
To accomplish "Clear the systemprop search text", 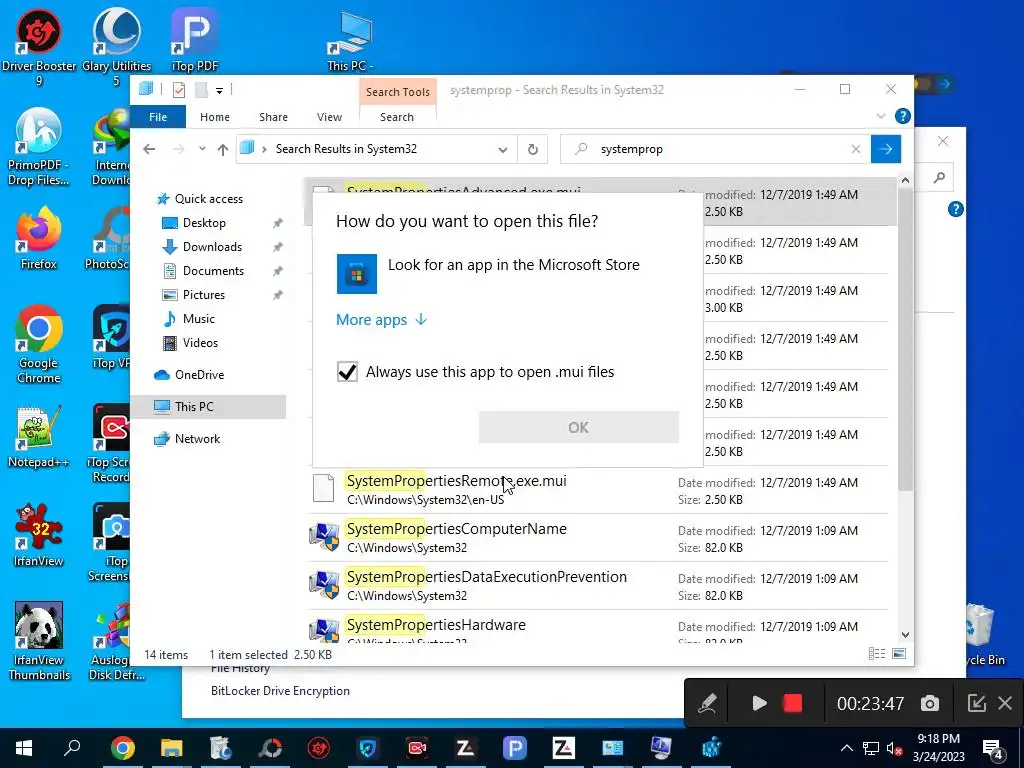I will [x=856, y=149].
